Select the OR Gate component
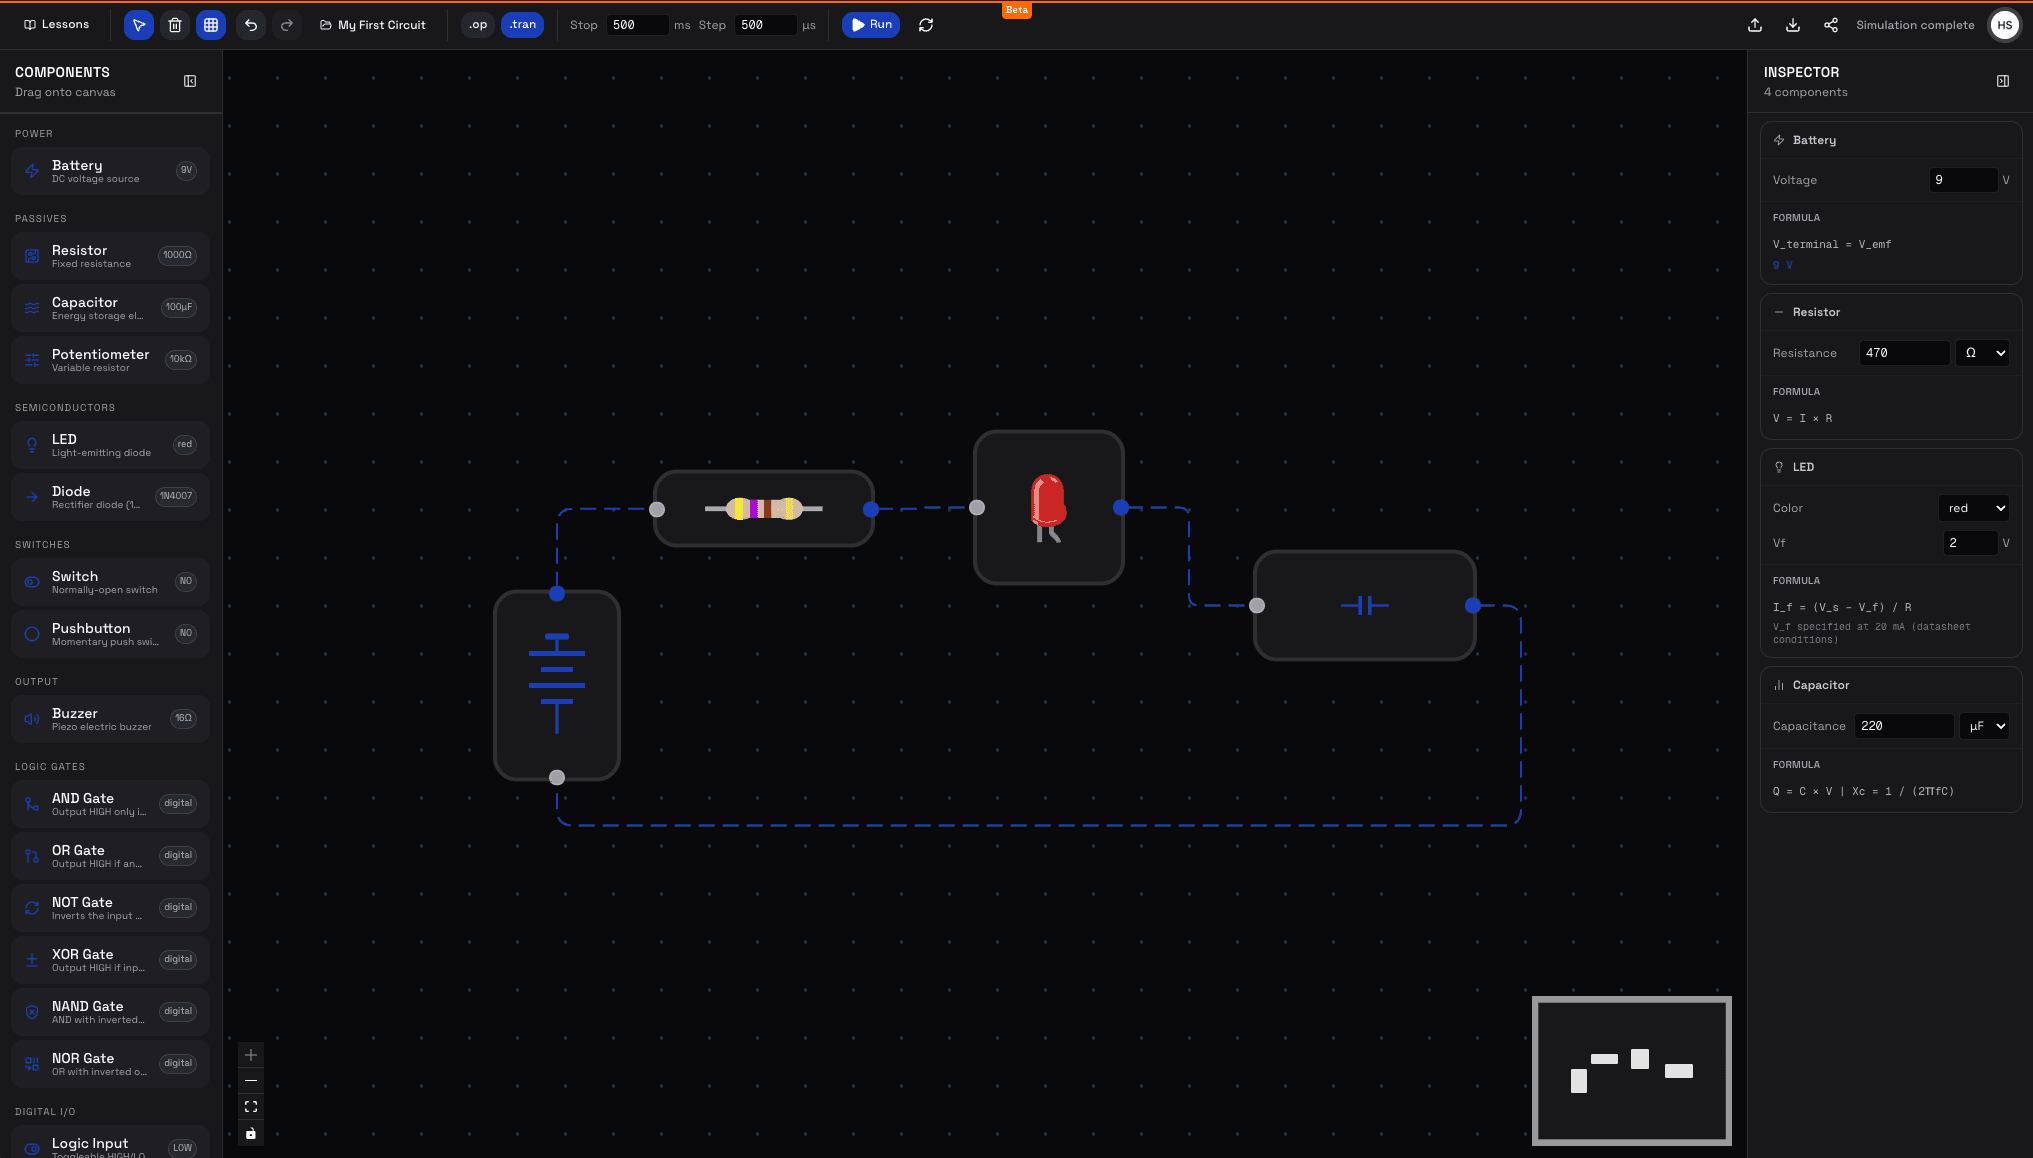 (x=110, y=856)
